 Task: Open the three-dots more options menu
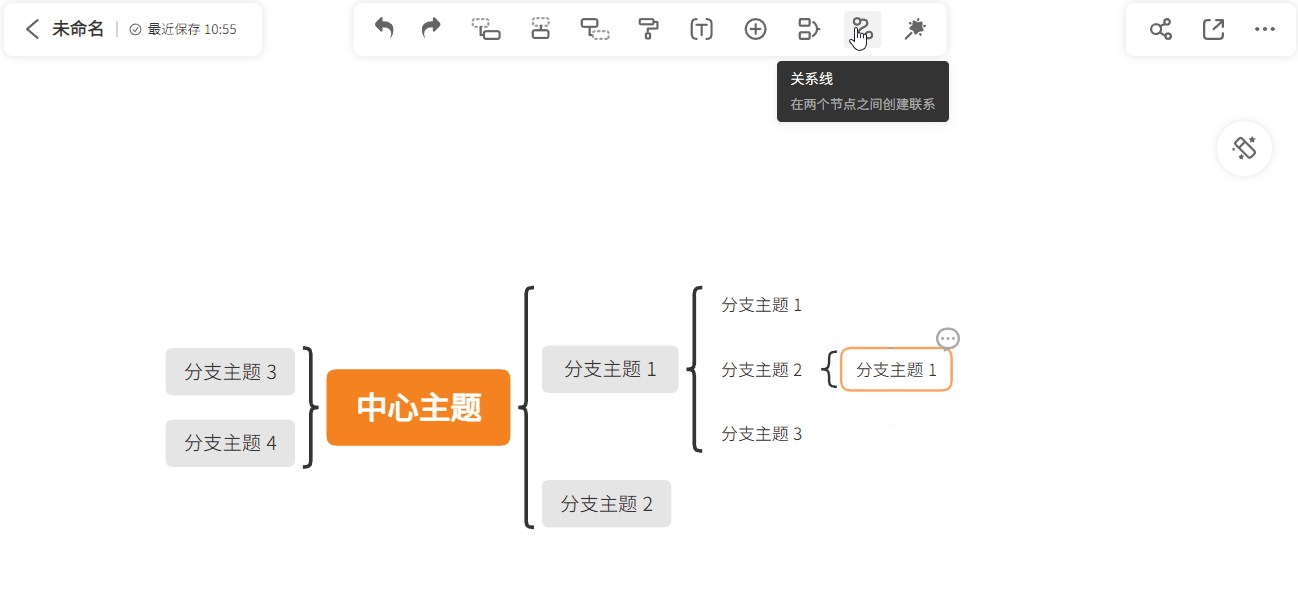1265,29
